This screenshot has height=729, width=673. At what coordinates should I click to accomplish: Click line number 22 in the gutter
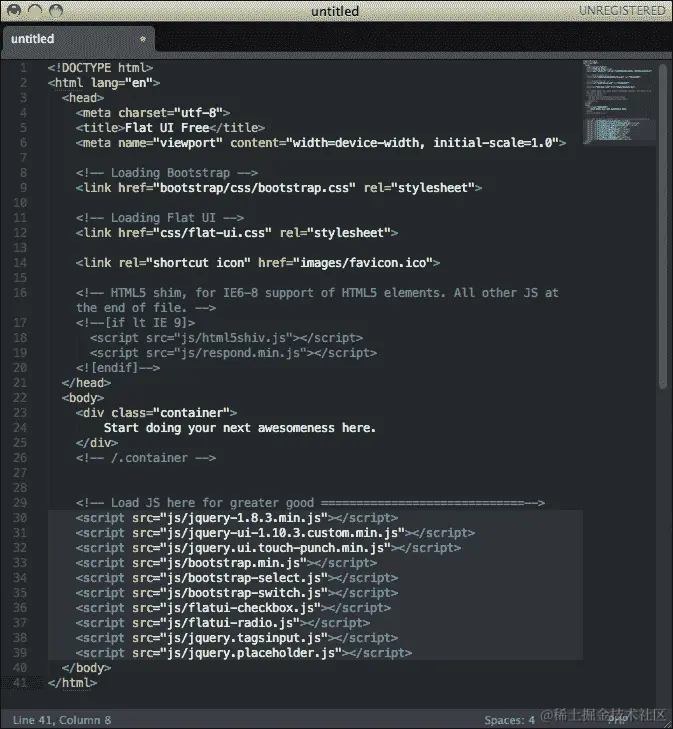pyautogui.click(x=20, y=398)
